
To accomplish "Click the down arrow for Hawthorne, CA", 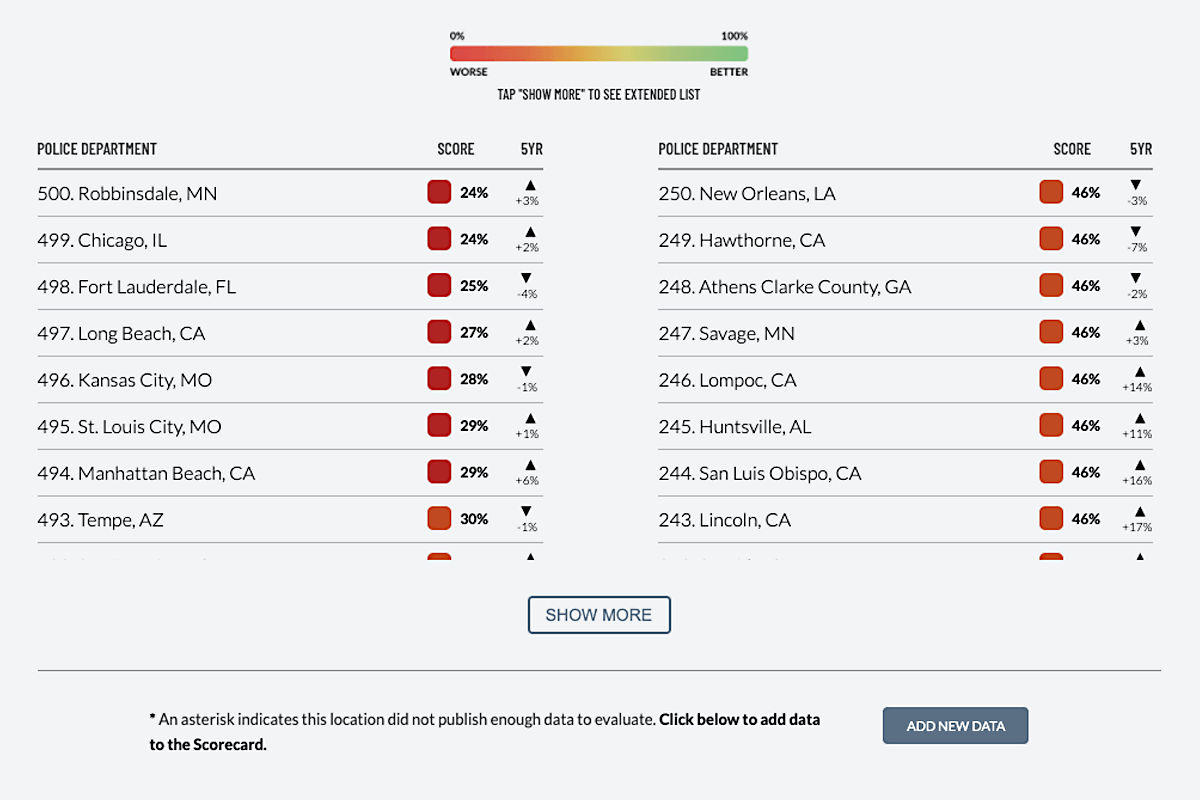I will pyautogui.click(x=1135, y=232).
